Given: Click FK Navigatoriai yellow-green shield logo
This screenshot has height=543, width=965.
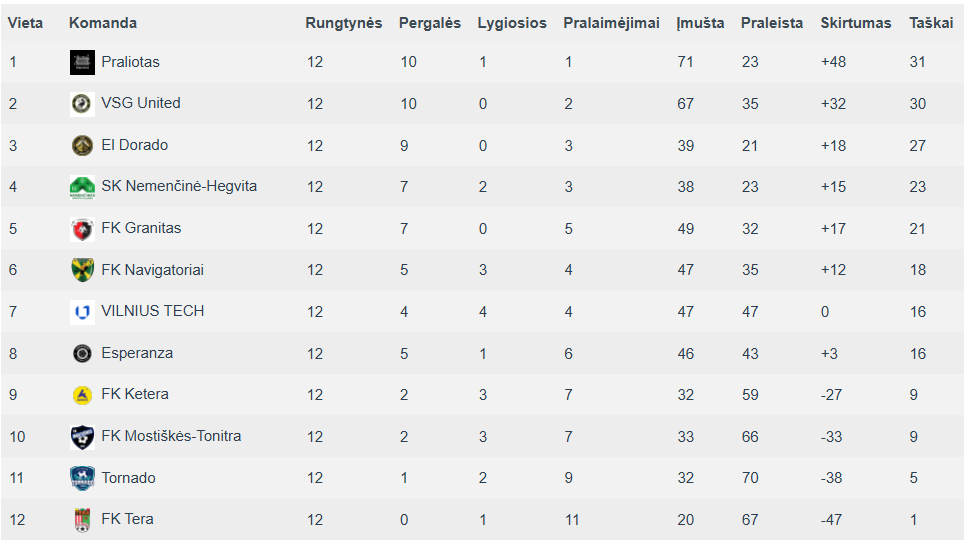Looking at the screenshot, I should click(82, 270).
